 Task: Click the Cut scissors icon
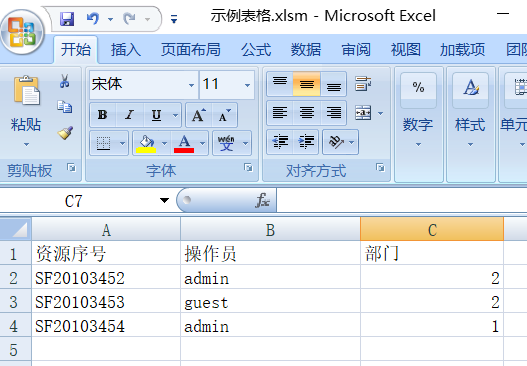[65, 81]
